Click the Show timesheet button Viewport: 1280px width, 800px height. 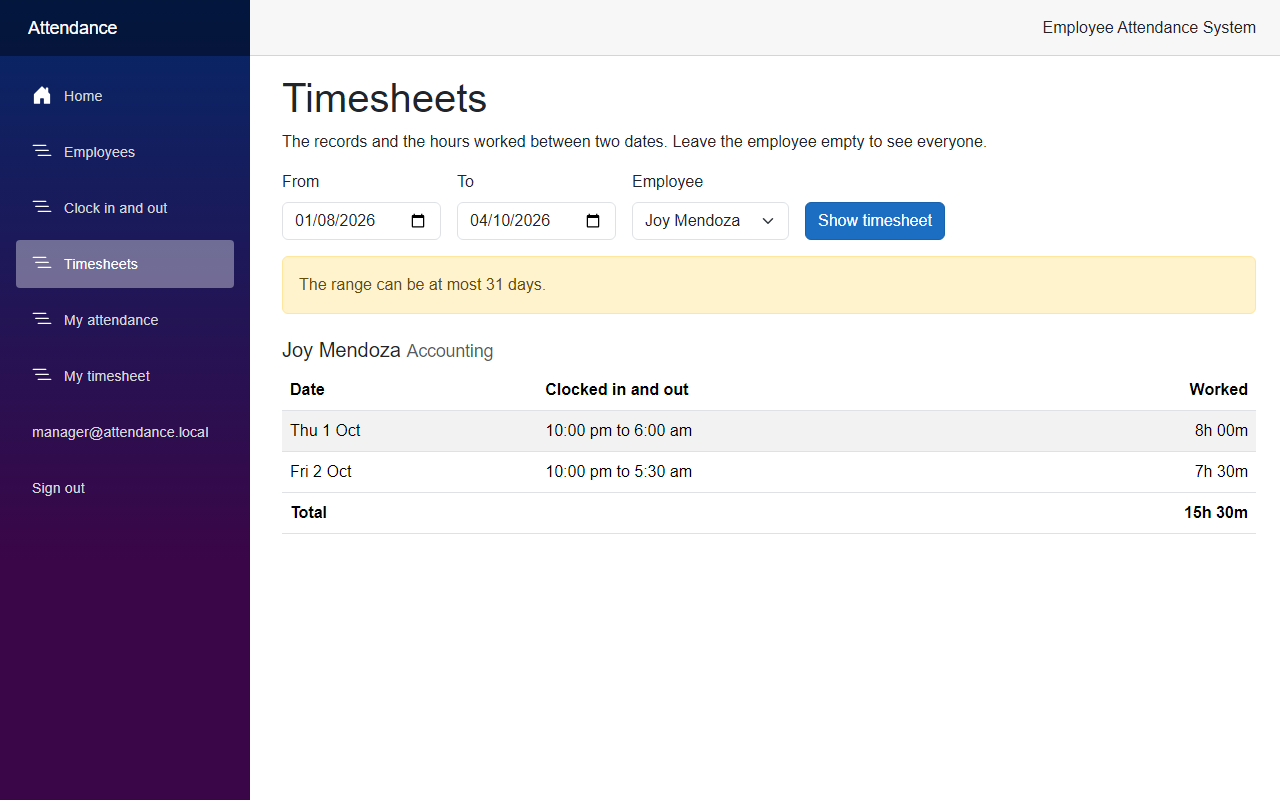pyautogui.click(x=875, y=221)
